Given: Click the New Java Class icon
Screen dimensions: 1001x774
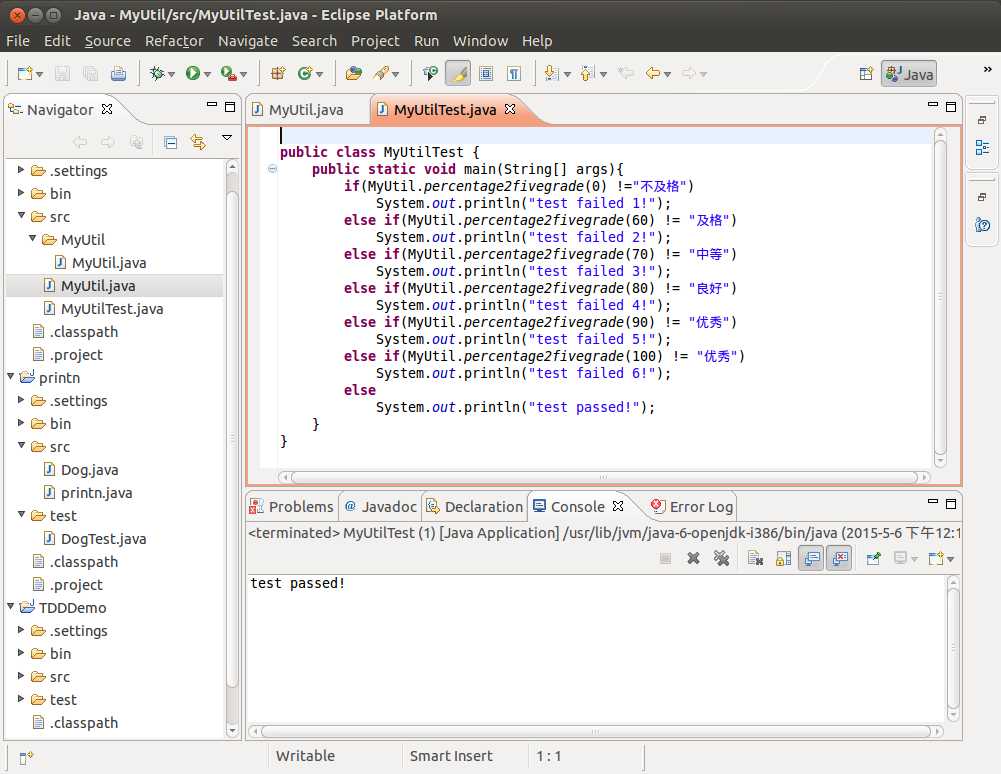Looking at the screenshot, I should pyautogui.click(x=305, y=73).
